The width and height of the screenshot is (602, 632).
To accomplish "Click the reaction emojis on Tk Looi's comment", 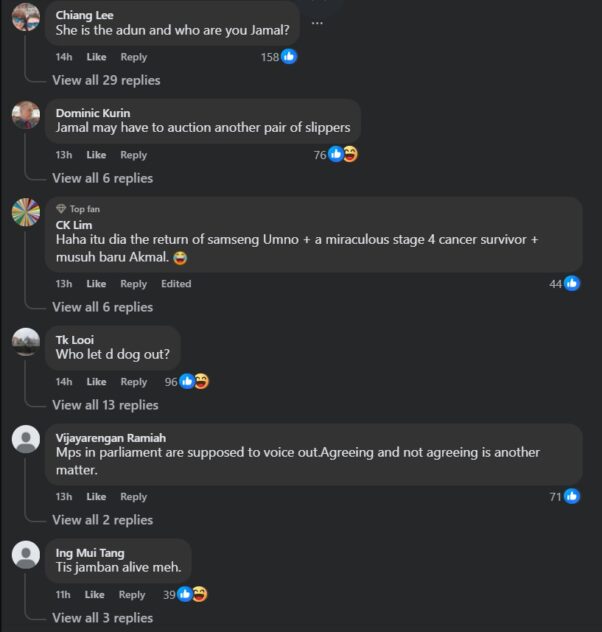I will pyautogui.click(x=194, y=381).
